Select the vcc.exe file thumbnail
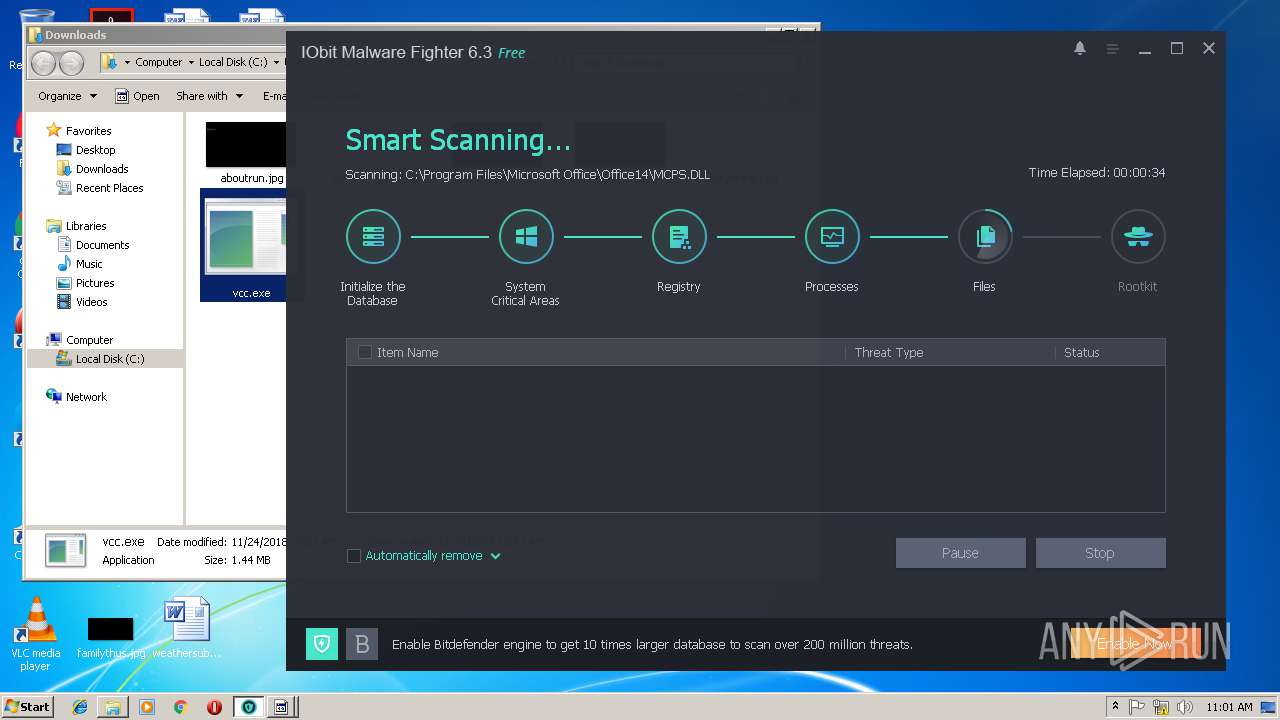The width and height of the screenshot is (1280, 720). click(x=244, y=245)
